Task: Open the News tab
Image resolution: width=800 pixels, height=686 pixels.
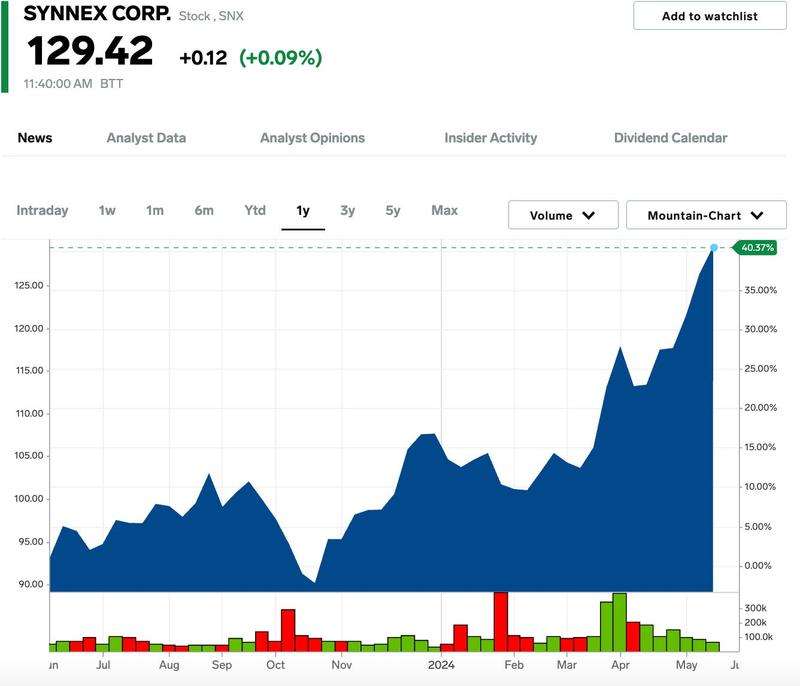Action: [x=35, y=138]
